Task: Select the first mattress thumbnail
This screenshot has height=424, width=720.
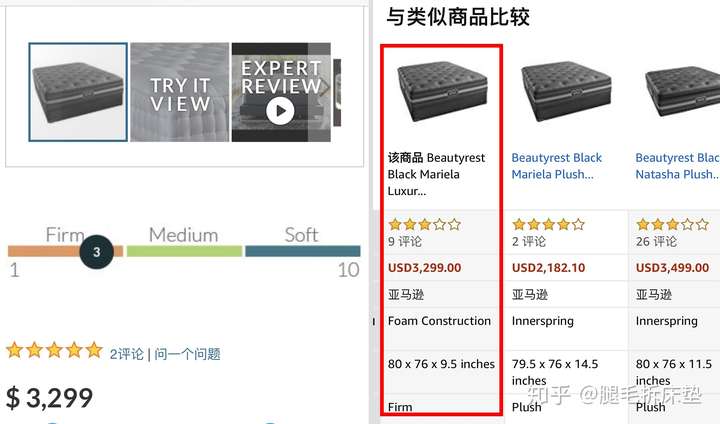Action: pyautogui.click(x=78, y=92)
